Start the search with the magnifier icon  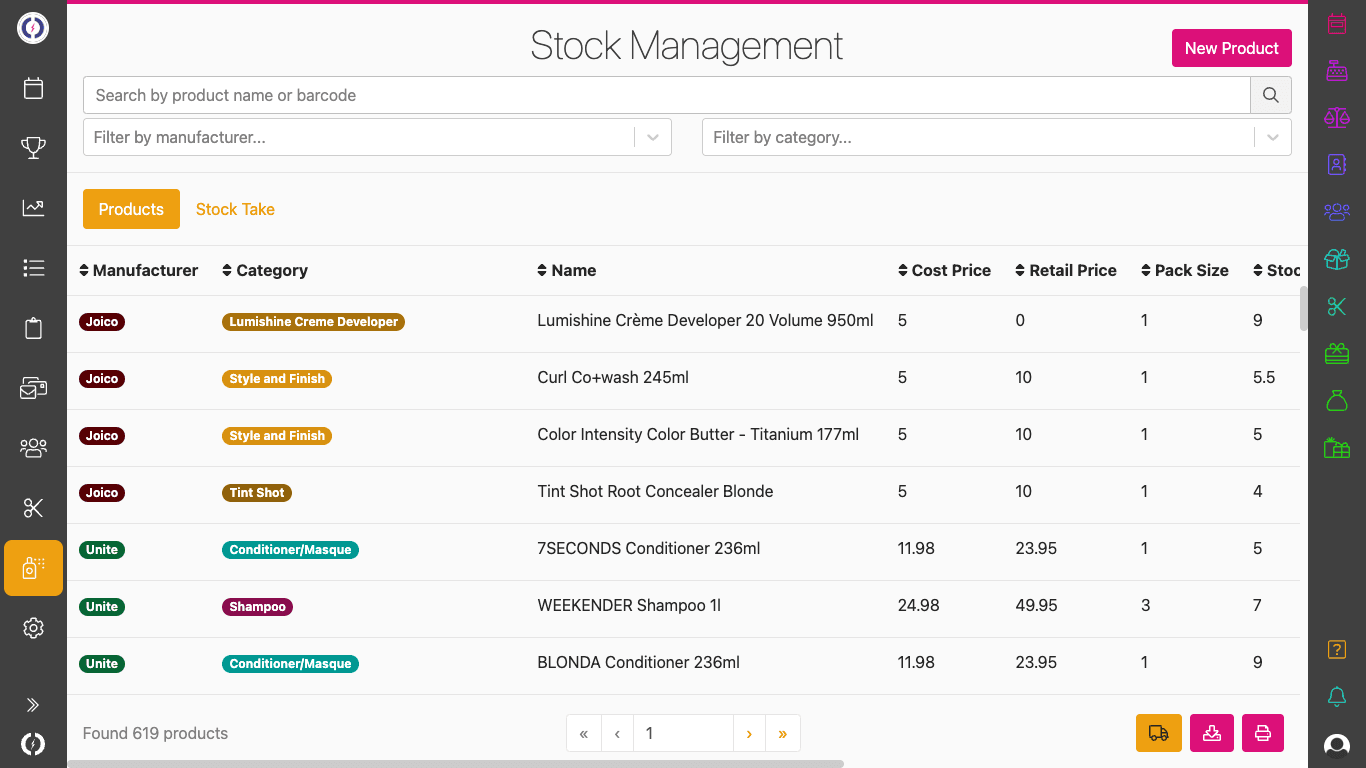pyautogui.click(x=1270, y=94)
